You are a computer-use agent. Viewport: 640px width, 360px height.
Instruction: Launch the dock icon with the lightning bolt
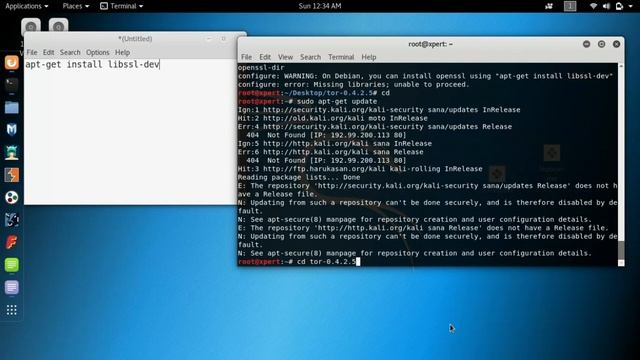click(11, 175)
